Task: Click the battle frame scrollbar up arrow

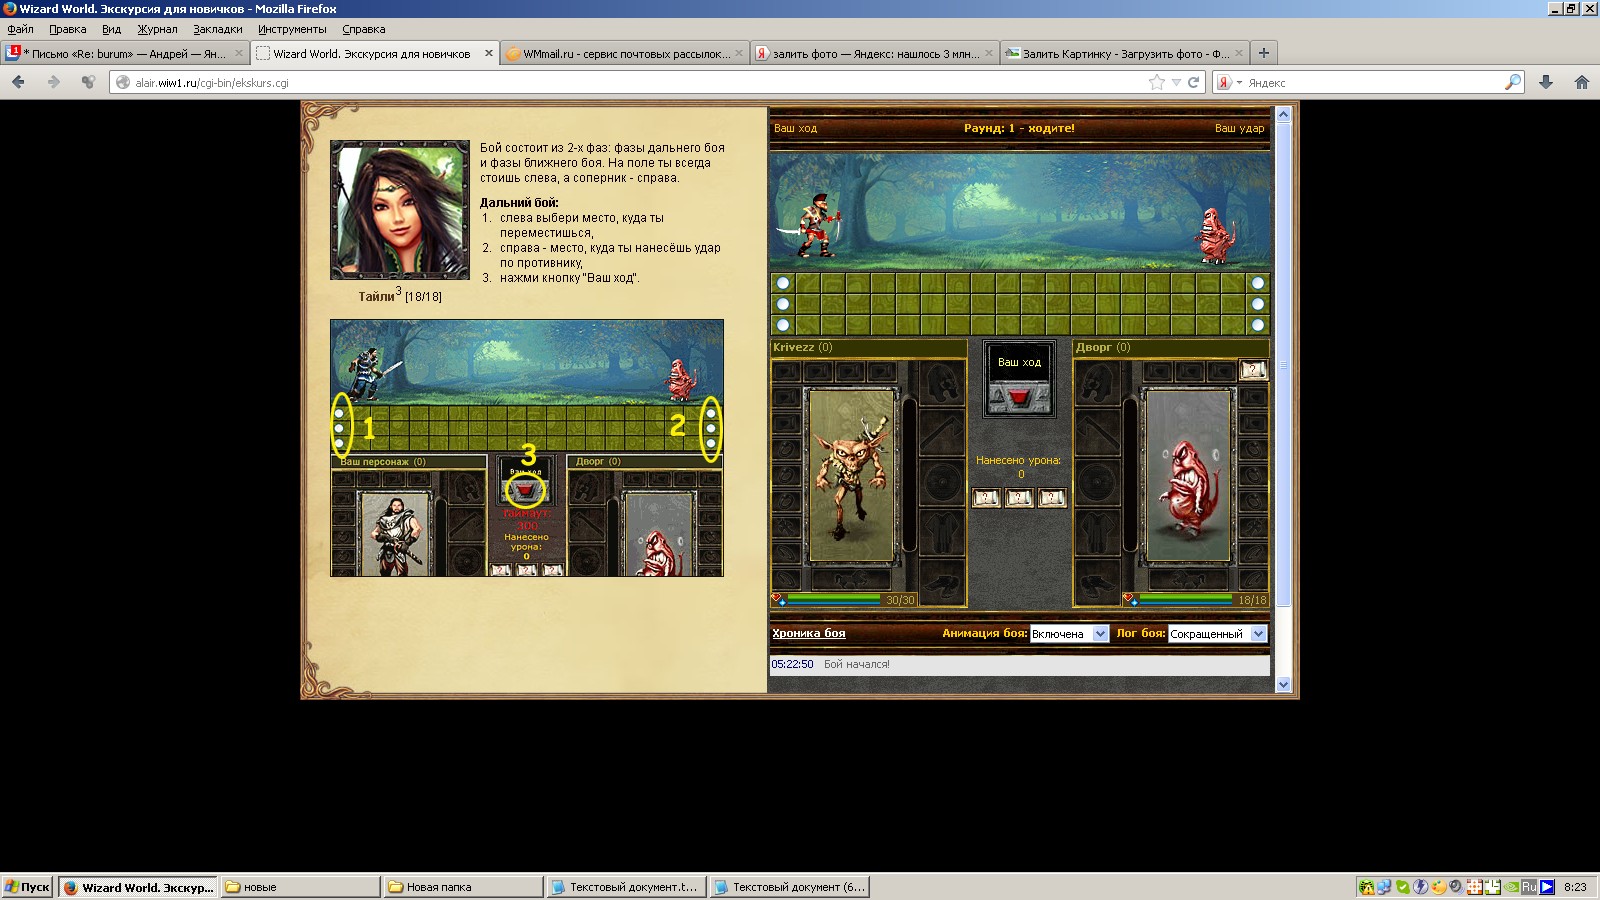Action: pyautogui.click(x=1283, y=115)
